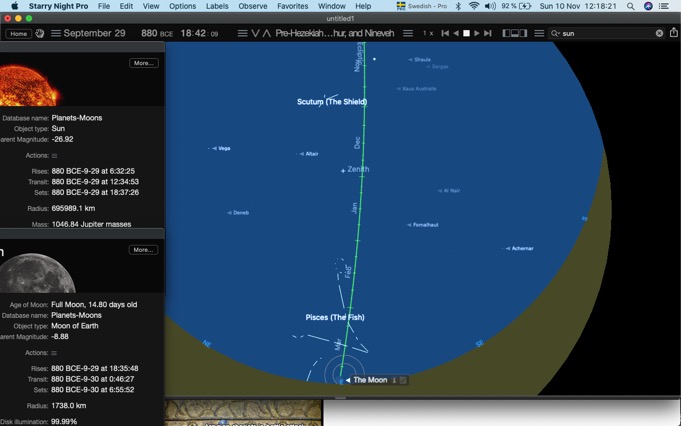Click the share icon in toolbar
Image resolution: width=682 pixels, height=426 pixels.
pos(674,33)
